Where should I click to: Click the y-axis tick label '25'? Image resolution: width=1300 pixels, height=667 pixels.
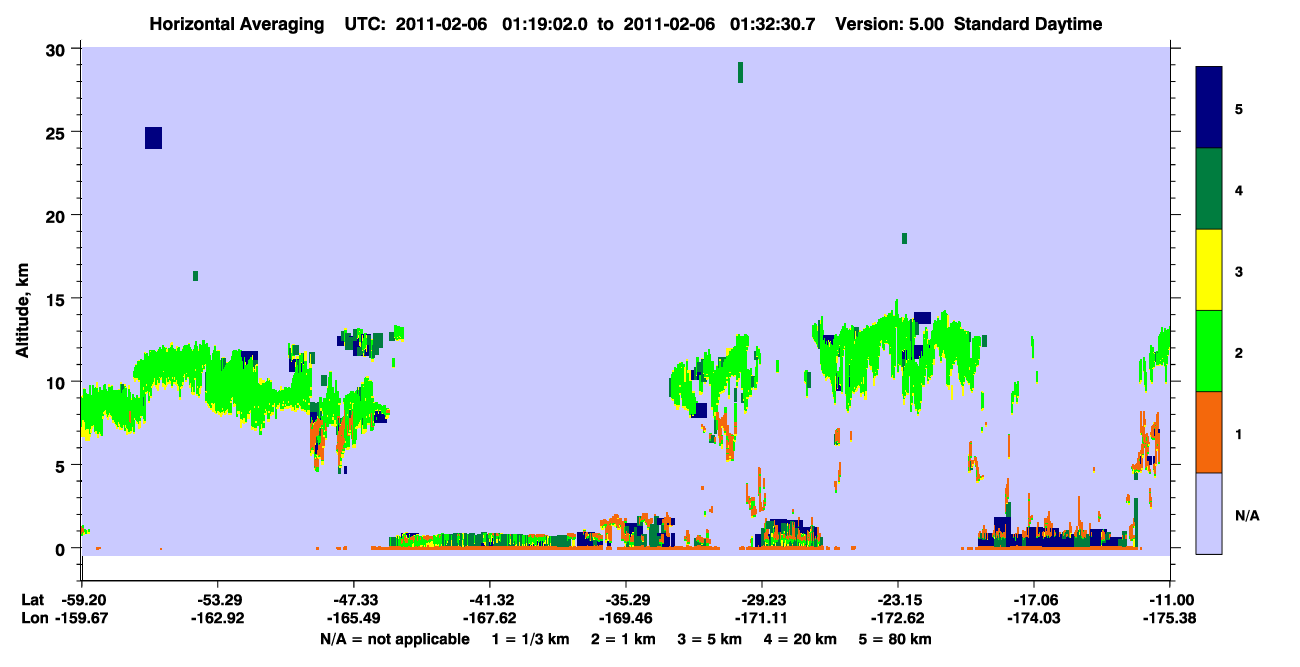coord(57,133)
